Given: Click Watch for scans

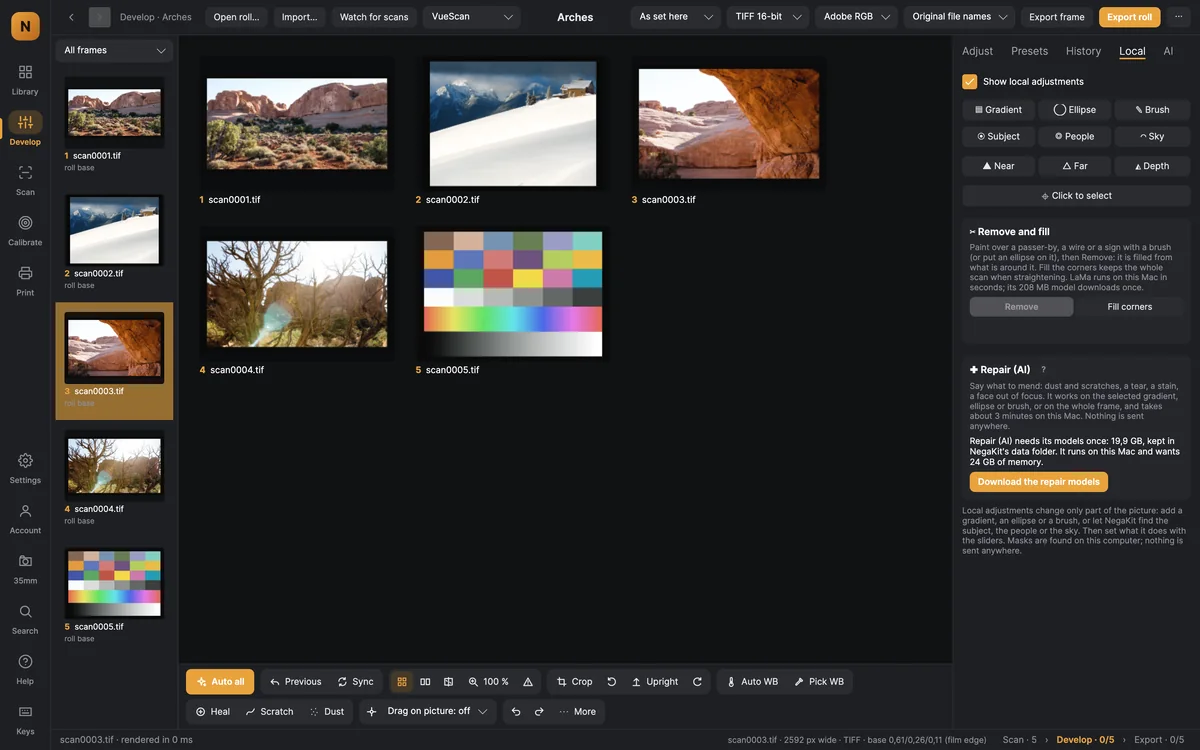Looking at the screenshot, I should (x=374, y=17).
